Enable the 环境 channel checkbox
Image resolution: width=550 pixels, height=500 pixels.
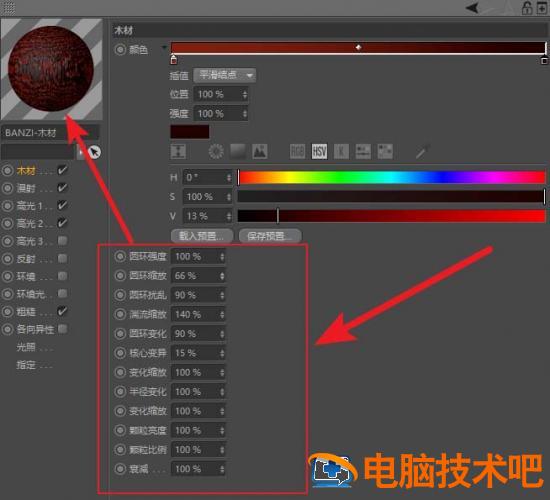[62, 276]
